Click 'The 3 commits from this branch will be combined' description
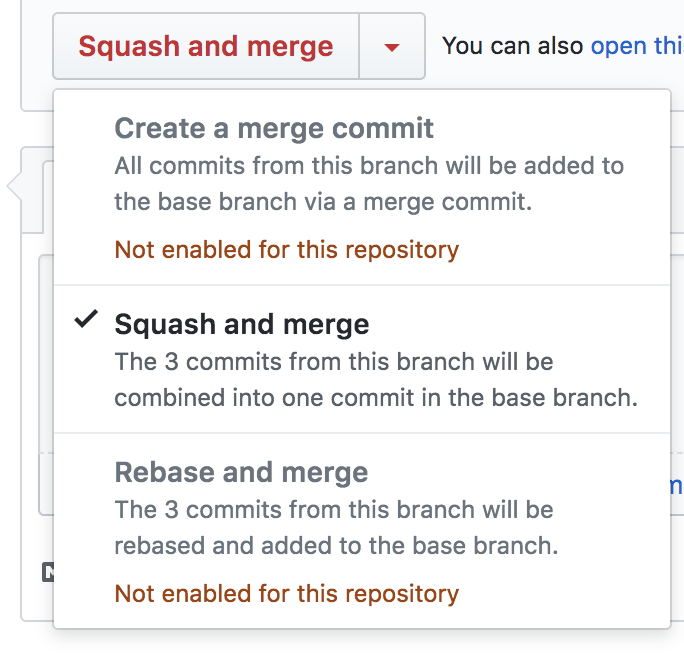The image size is (684, 656). coord(376,379)
